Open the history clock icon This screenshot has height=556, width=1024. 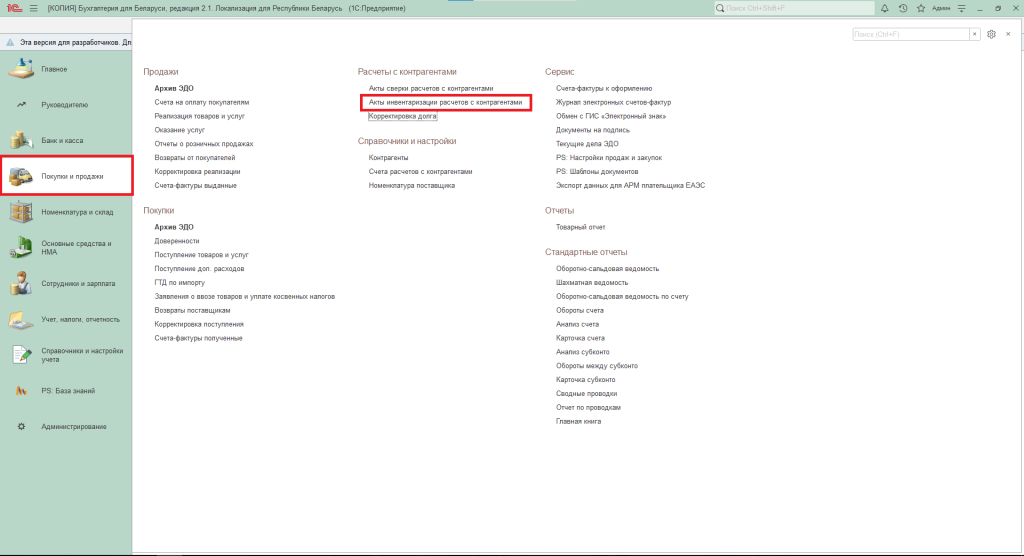(902, 8)
